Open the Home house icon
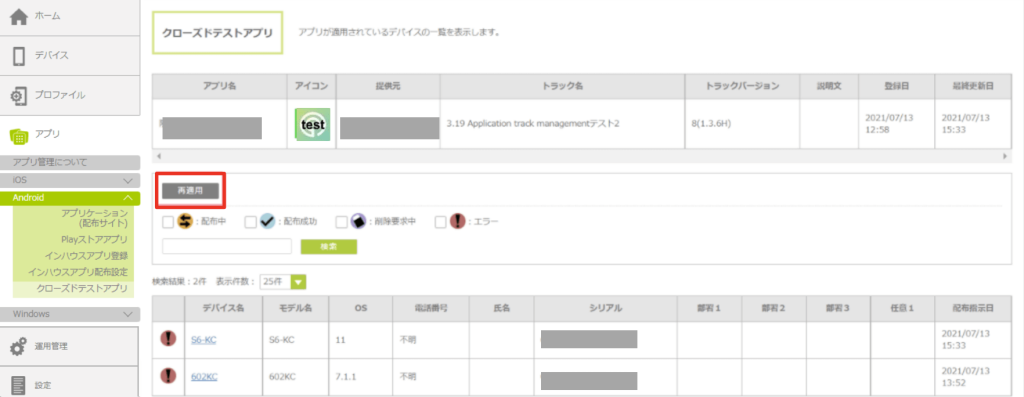The image size is (1024, 397). pyautogui.click(x=19, y=17)
